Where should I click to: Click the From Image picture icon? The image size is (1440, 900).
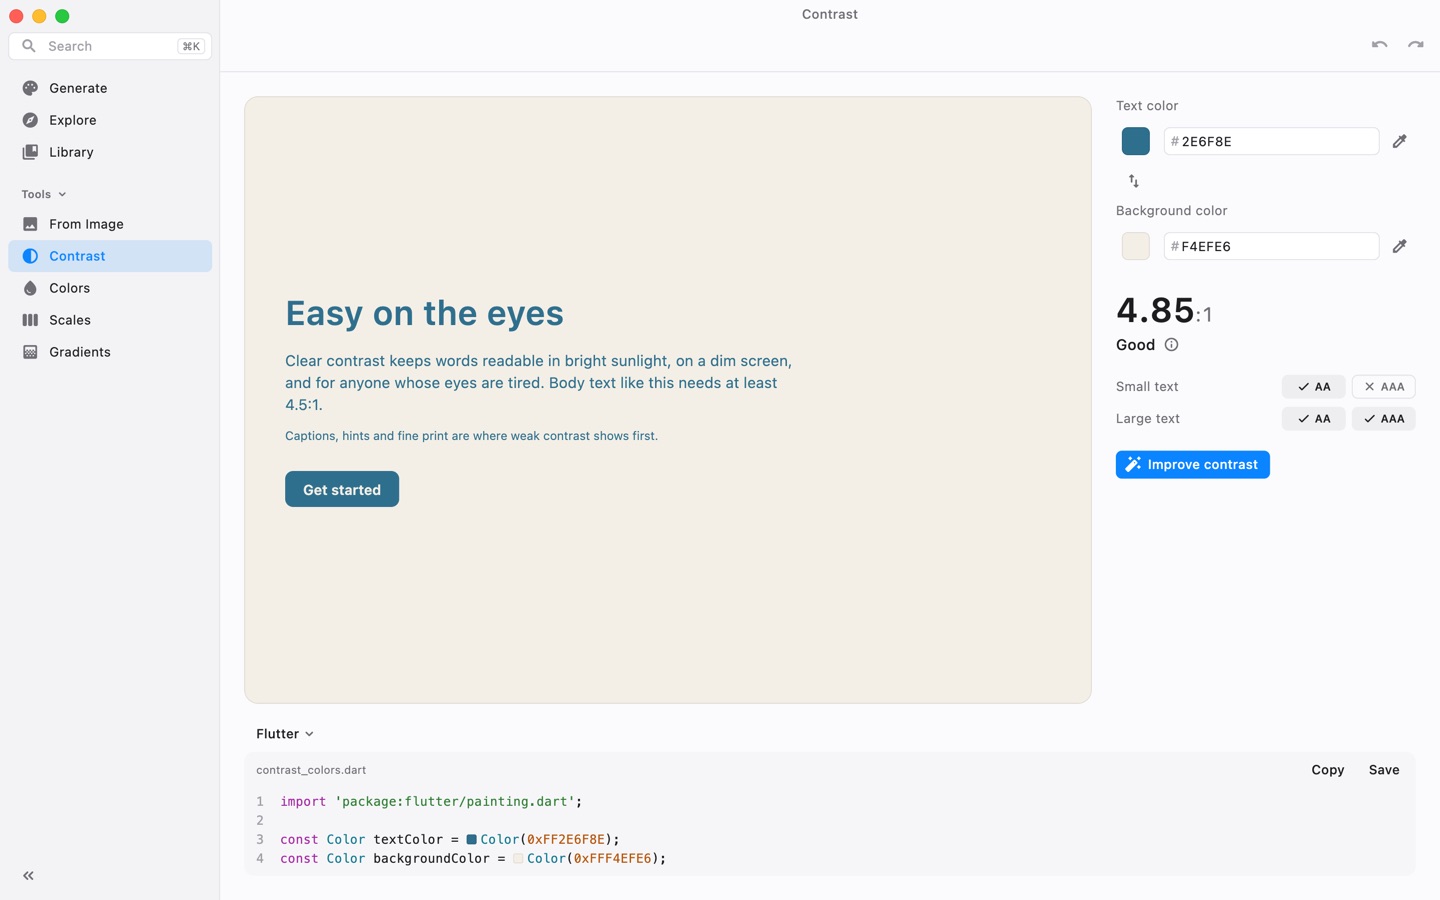[x=30, y=224]
